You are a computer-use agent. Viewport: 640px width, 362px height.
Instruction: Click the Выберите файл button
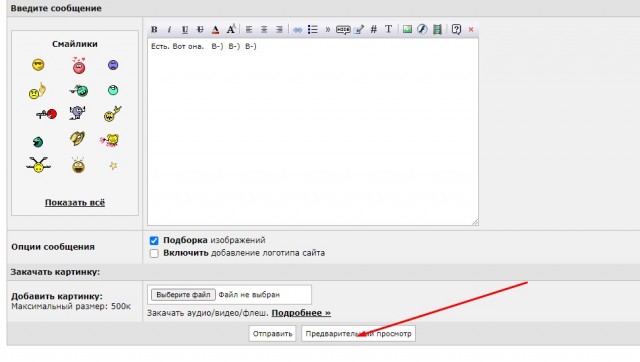coord(183,295)
